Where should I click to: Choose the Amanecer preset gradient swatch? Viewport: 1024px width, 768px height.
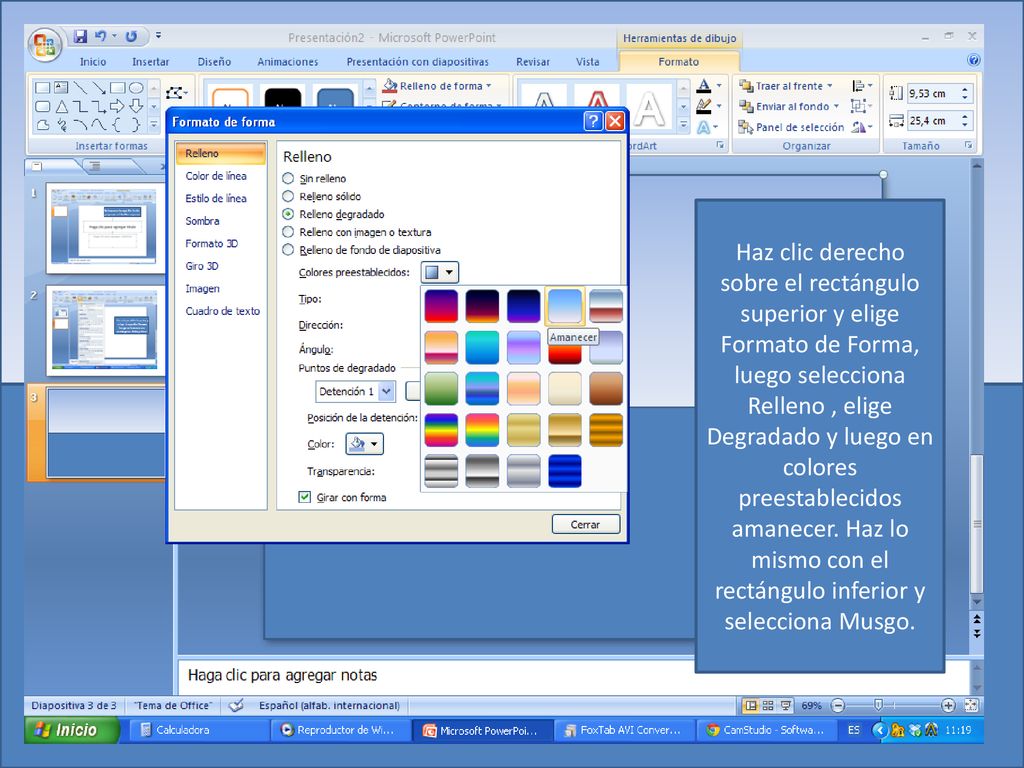tap(564, 306)
